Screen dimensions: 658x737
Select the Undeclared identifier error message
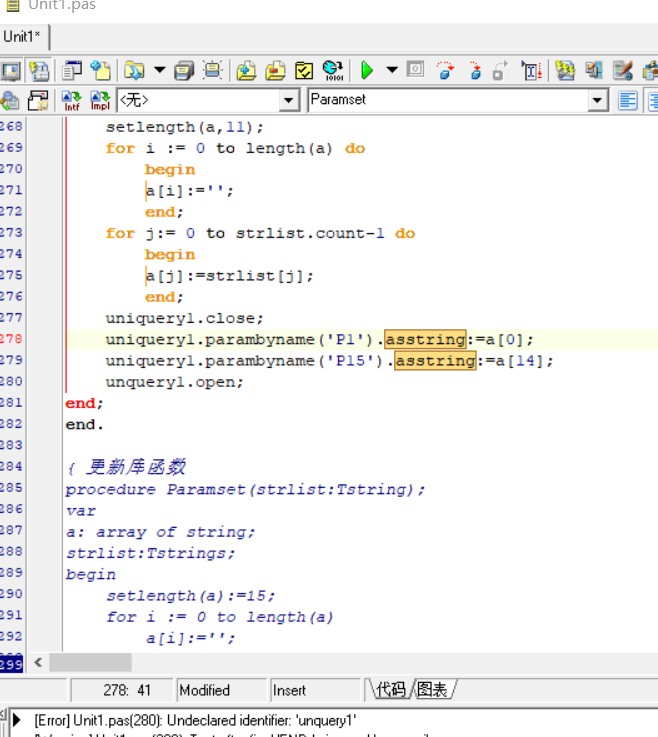click(x=195, y=720)
